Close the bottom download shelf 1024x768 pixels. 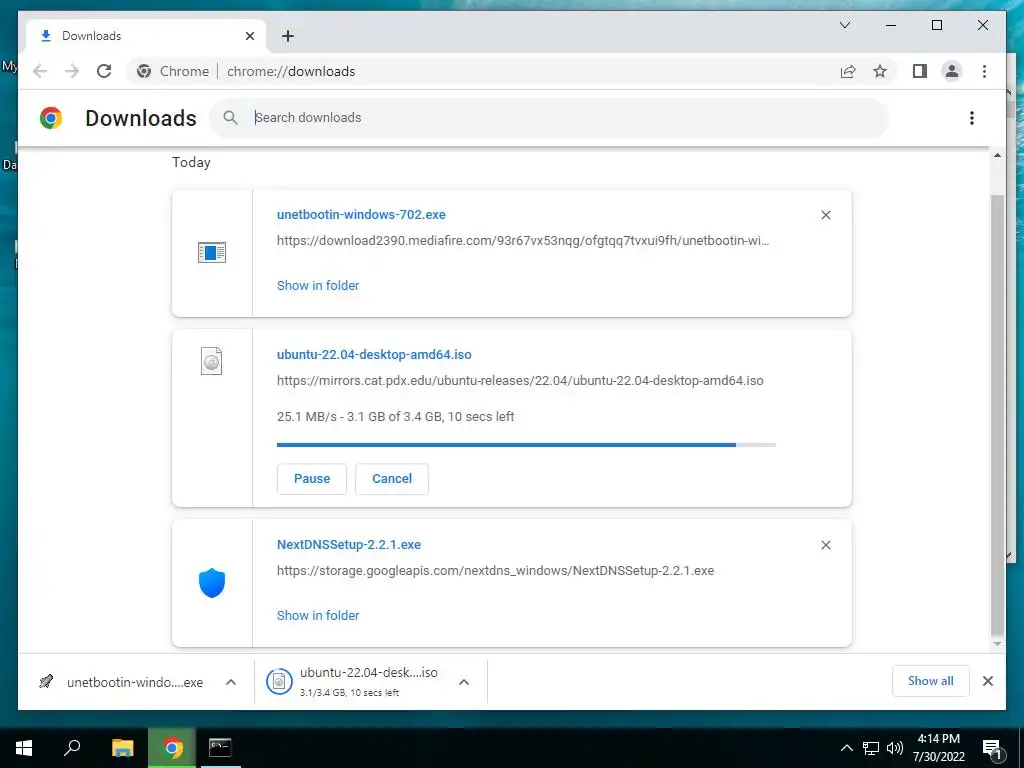coord(987,681)
